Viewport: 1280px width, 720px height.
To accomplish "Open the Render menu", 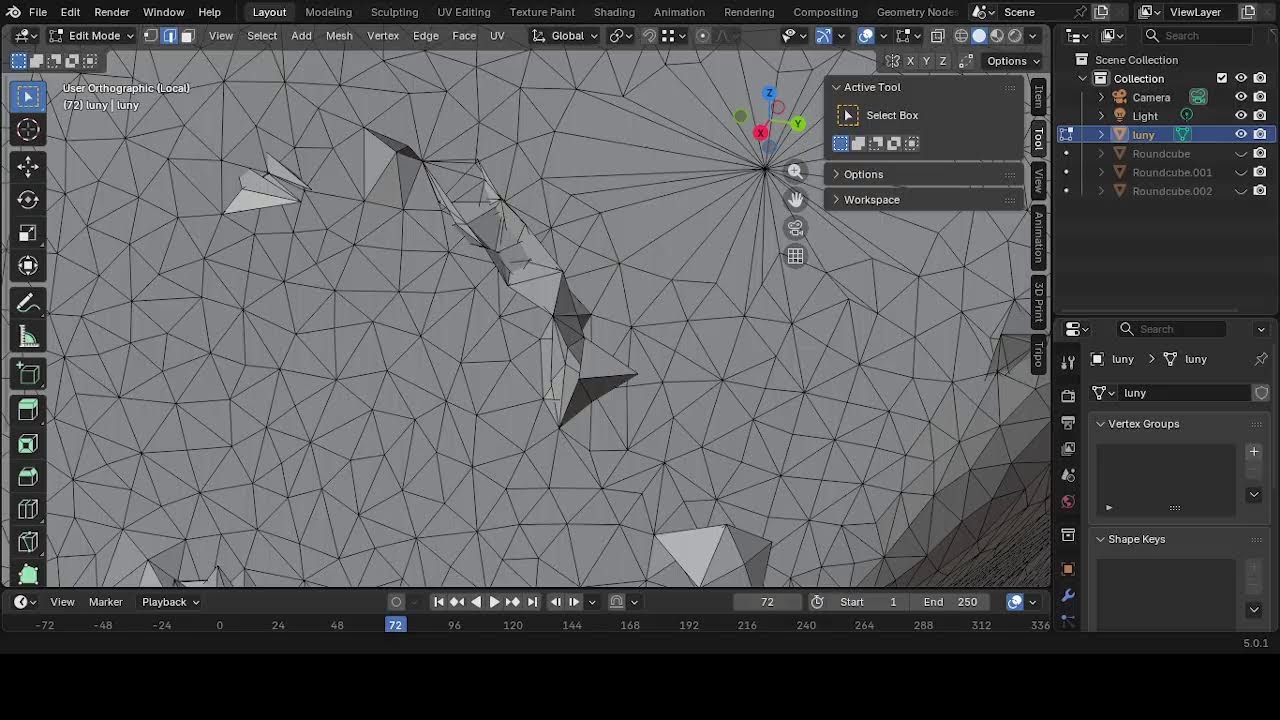I will 112,12.
